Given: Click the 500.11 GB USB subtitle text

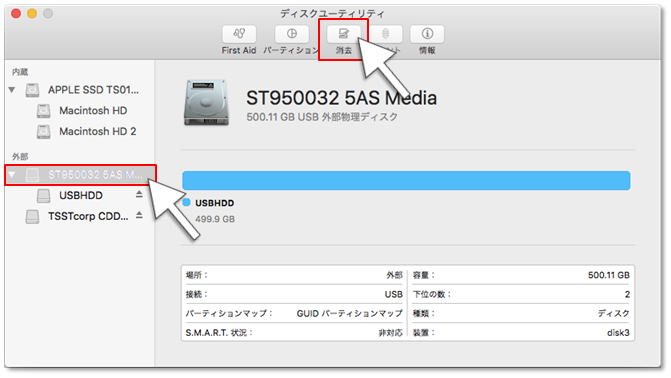Looking at the screenshot, I should (322, 117).
